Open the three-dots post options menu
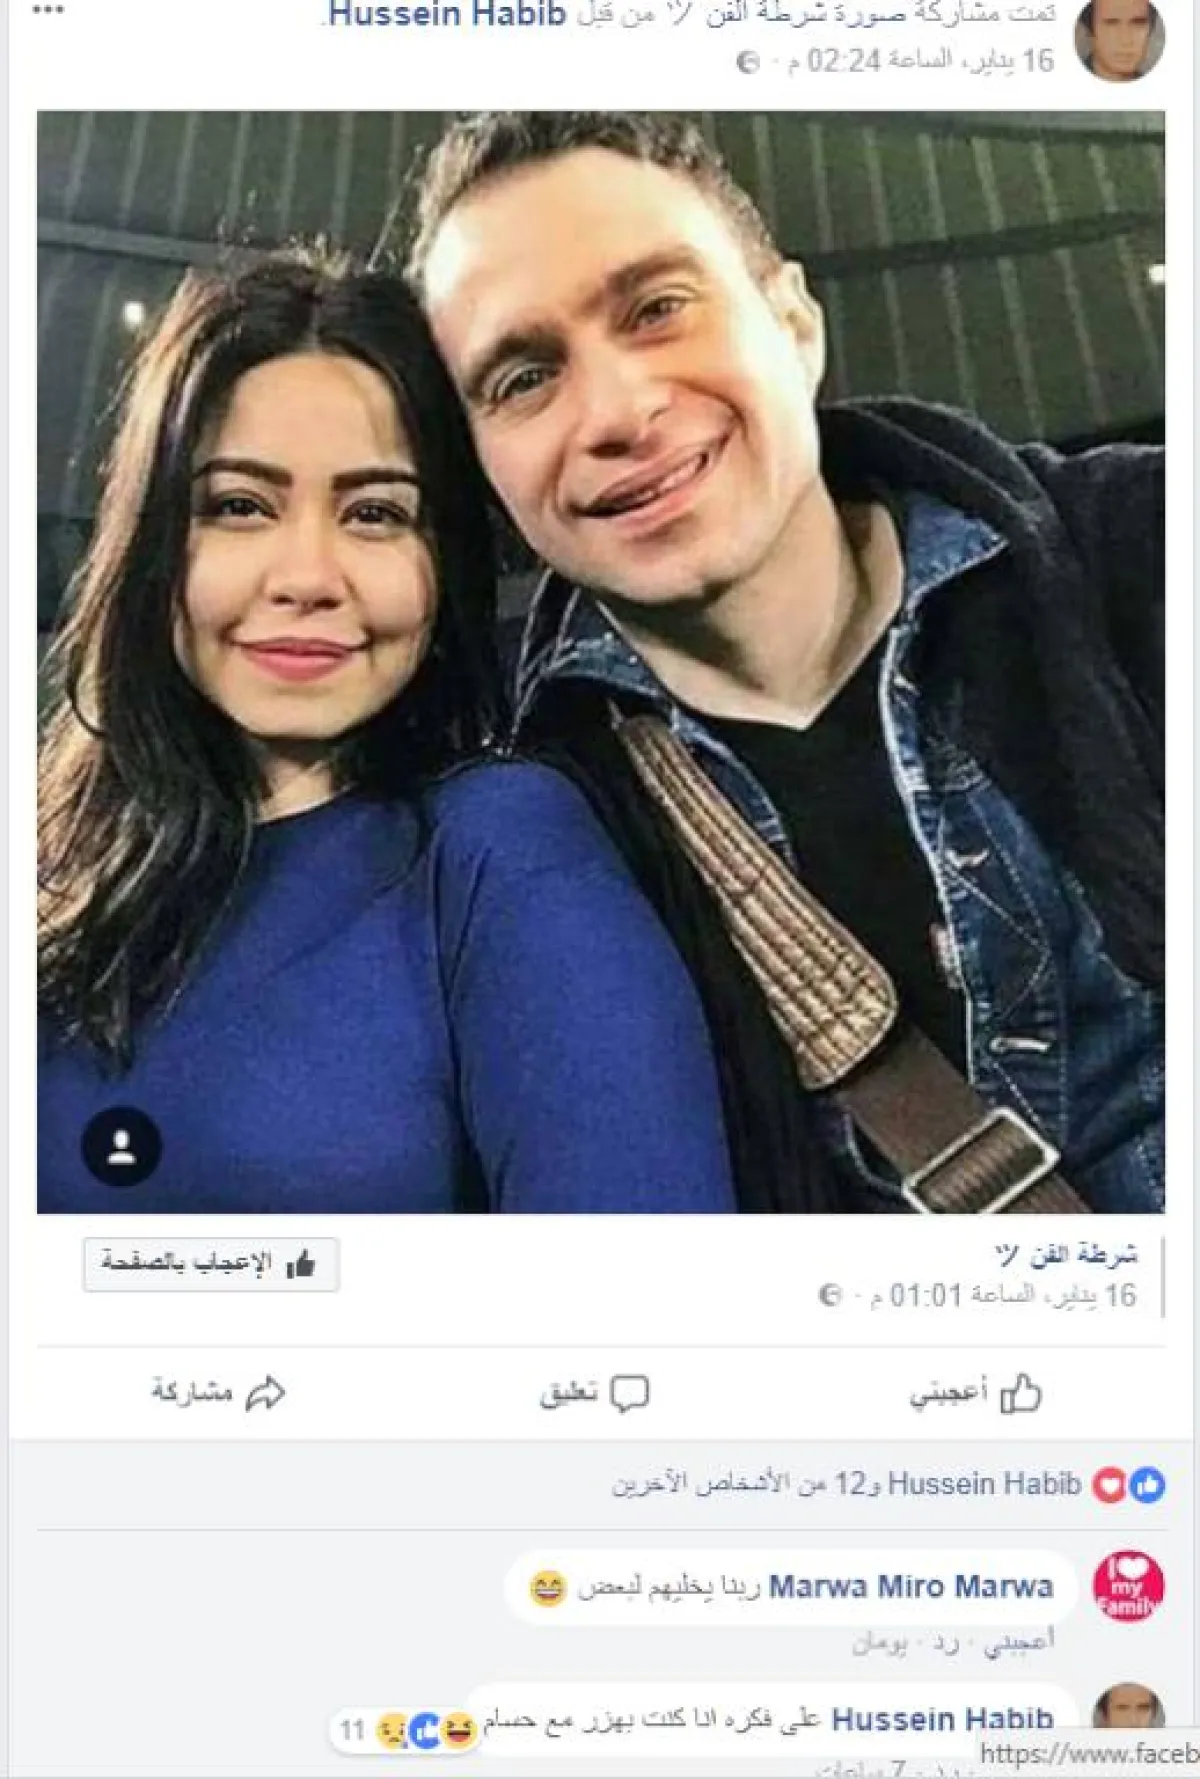The height and width of the screenshot is (1779, 1200). tap(47, 10)
